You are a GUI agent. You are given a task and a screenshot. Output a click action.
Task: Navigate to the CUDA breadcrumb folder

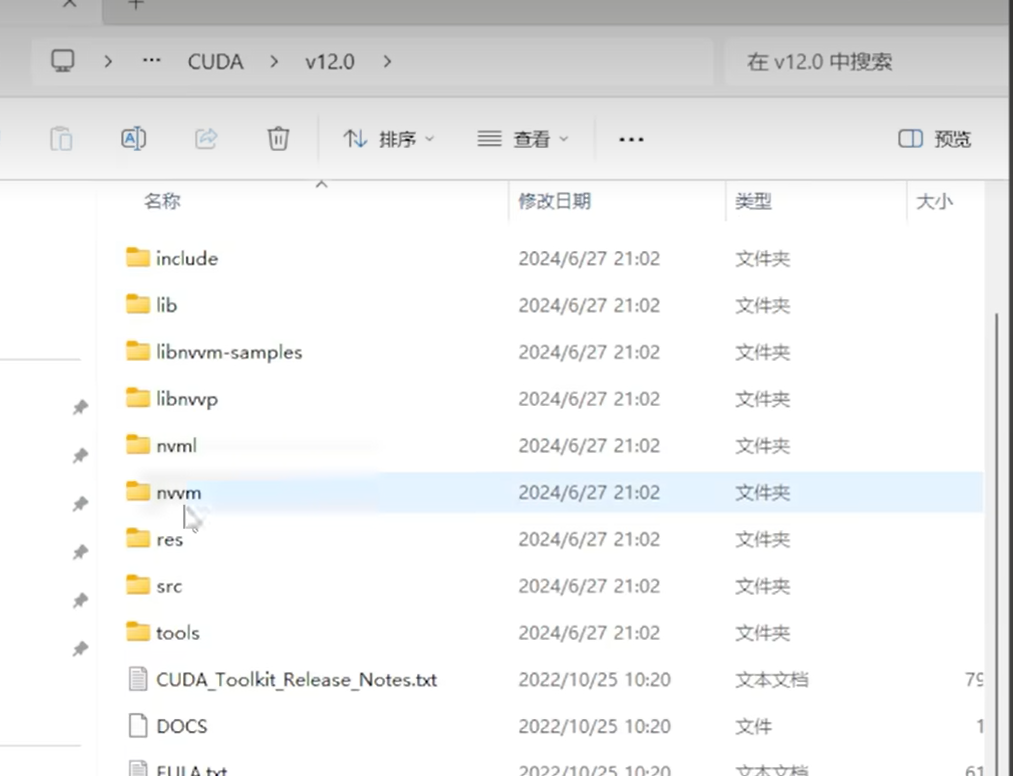(x=215, y=61)
